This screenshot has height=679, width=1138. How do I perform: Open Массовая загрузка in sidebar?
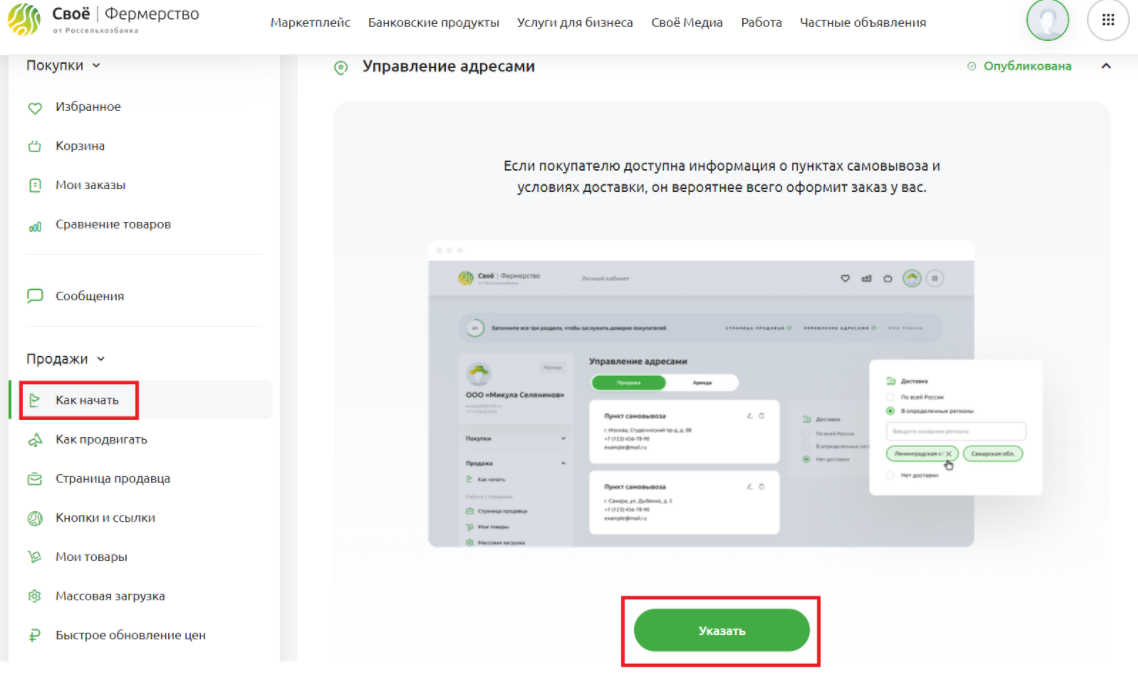coord(110,596)
